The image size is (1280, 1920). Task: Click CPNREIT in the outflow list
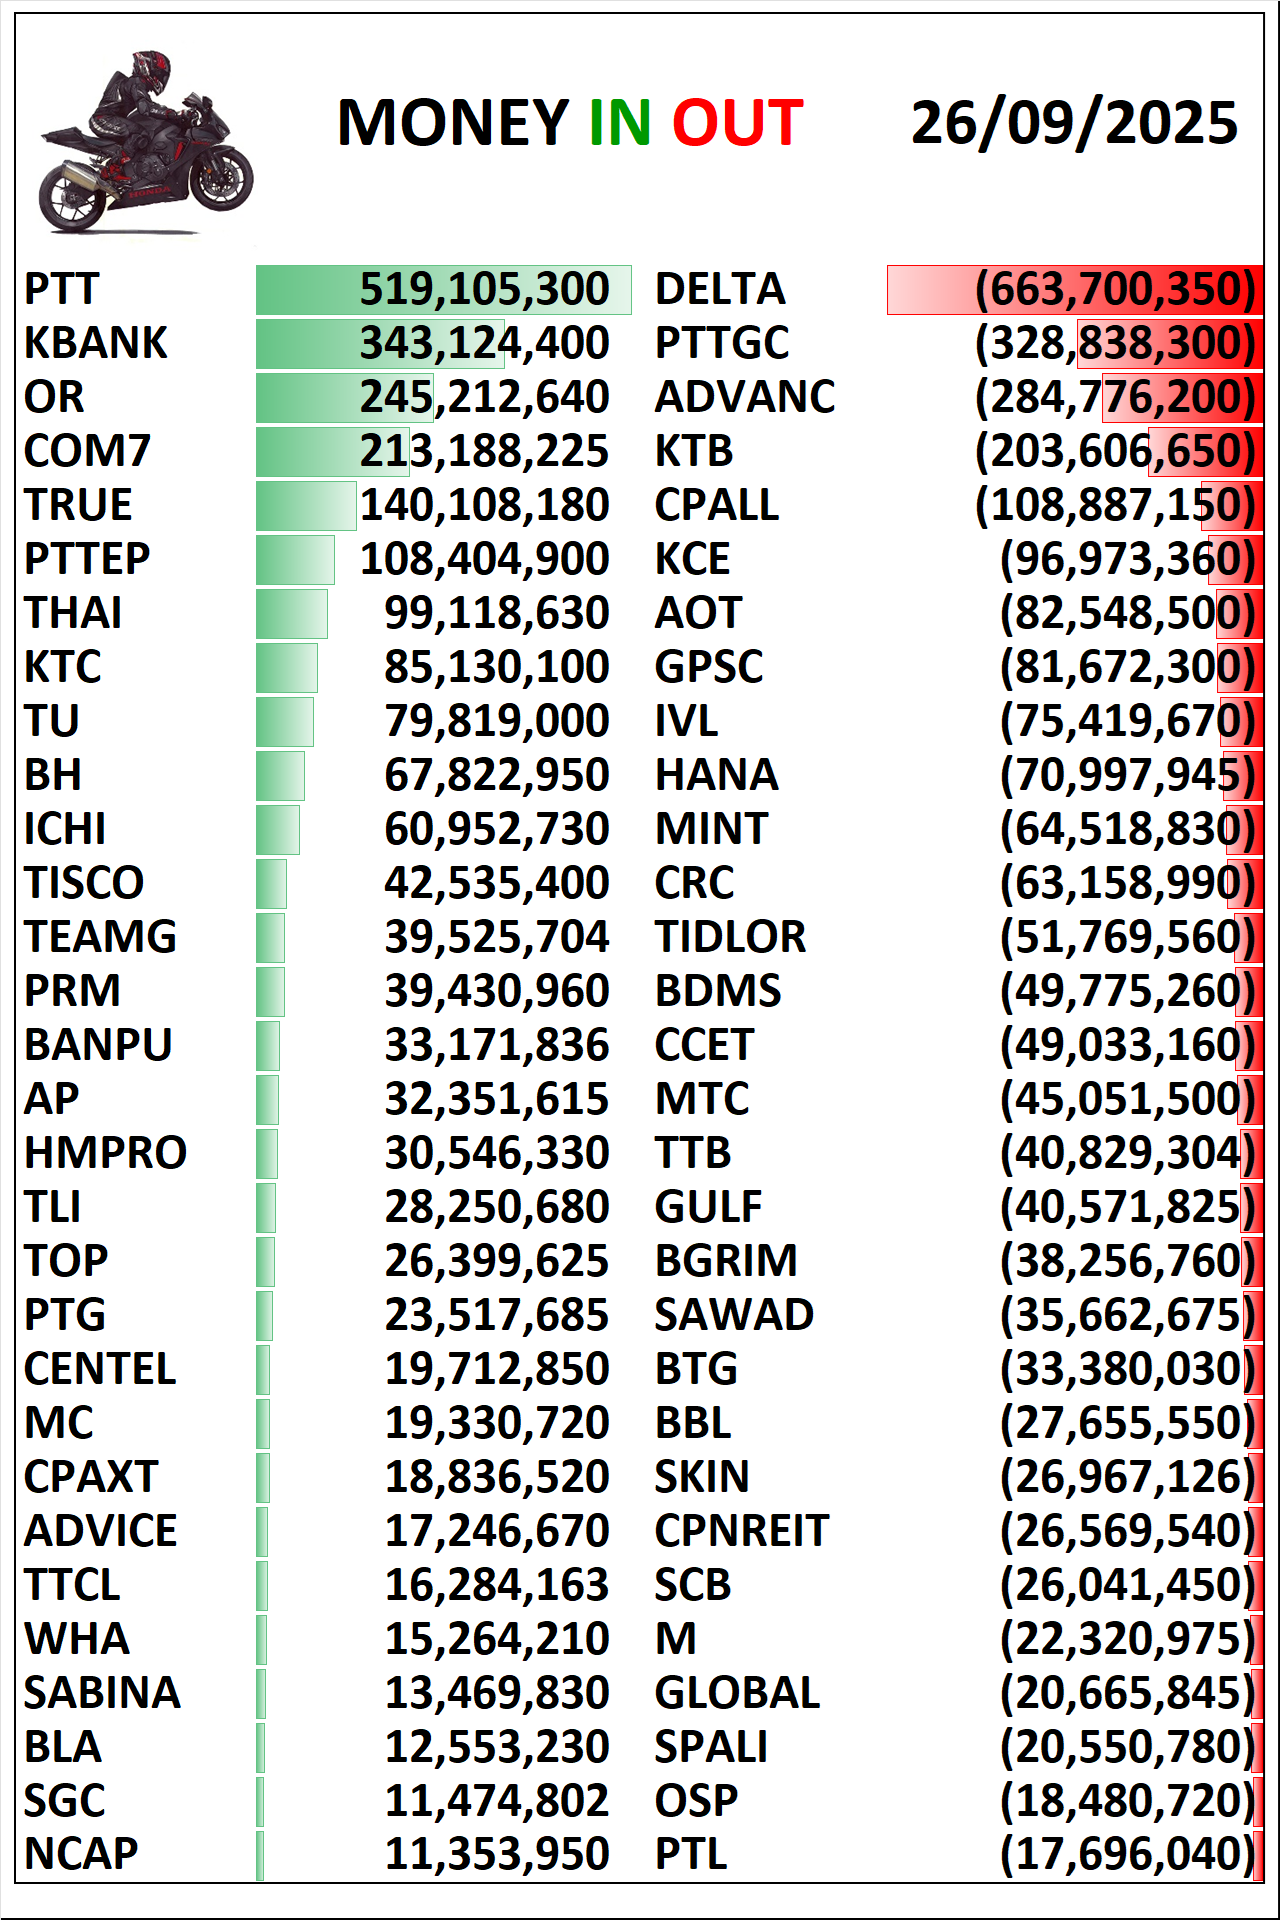click(741, 1531)
